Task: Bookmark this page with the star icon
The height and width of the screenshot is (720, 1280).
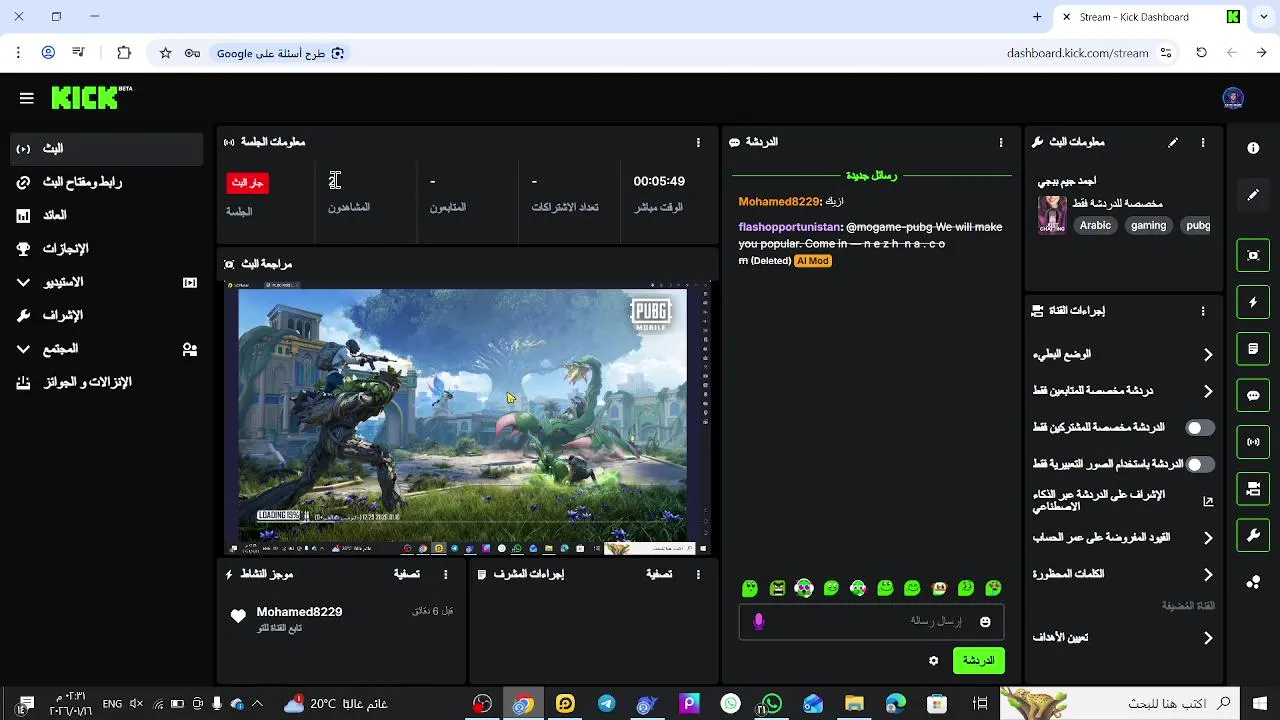Action: coord(166,53)
